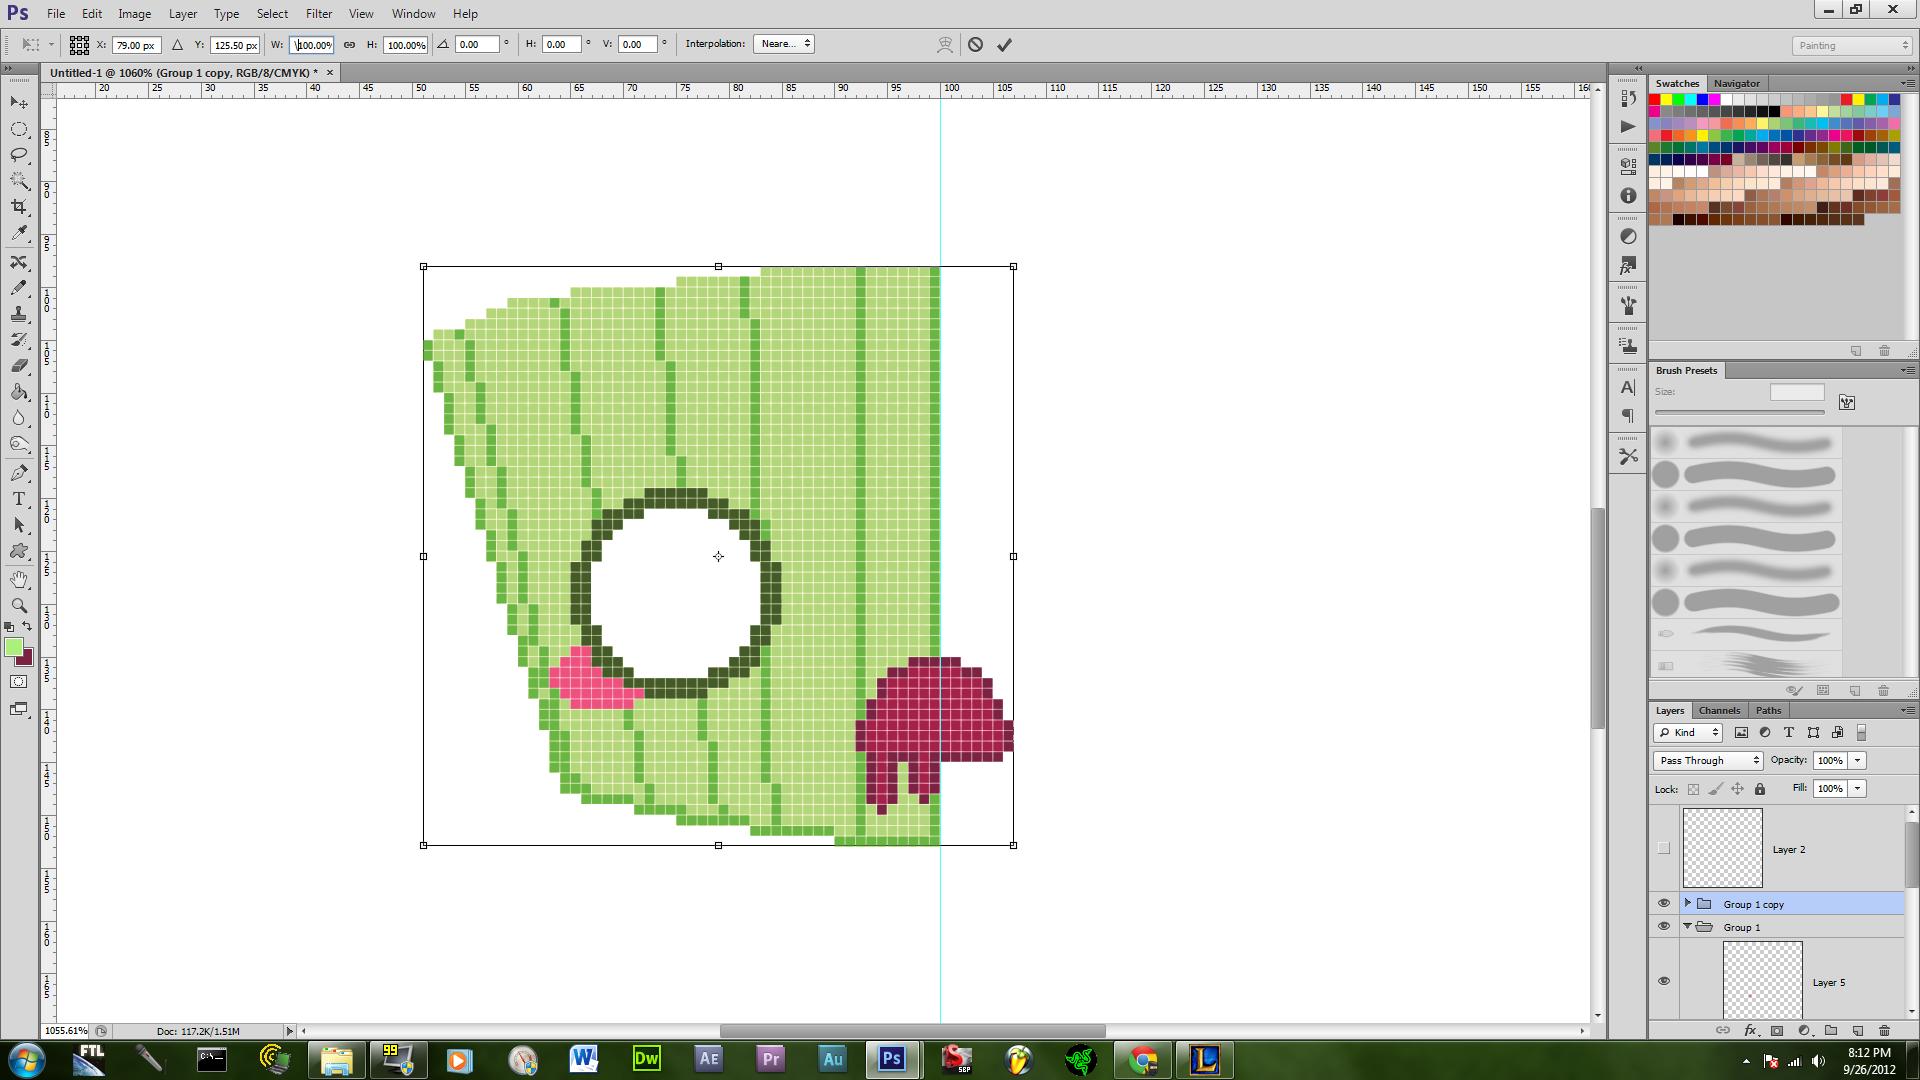Image resolution: width=1920 pixels, height=1080 pixels.
Task: Toggle Quick Mask mode
Action: [x=19, y=682]
